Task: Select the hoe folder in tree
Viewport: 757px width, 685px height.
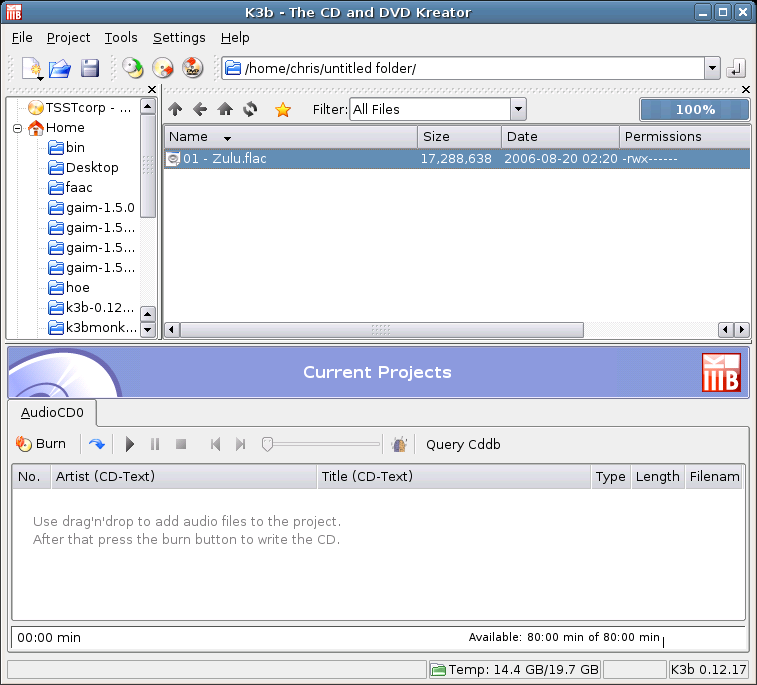Action: coord(69,288)
